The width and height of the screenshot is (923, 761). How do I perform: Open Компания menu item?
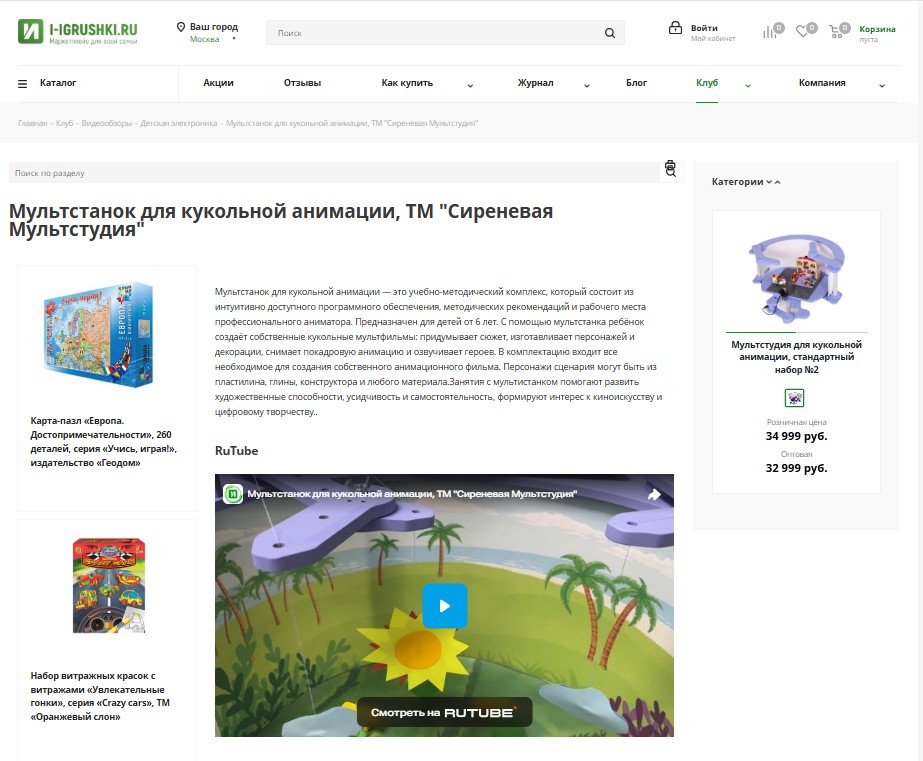click(822, 83)
